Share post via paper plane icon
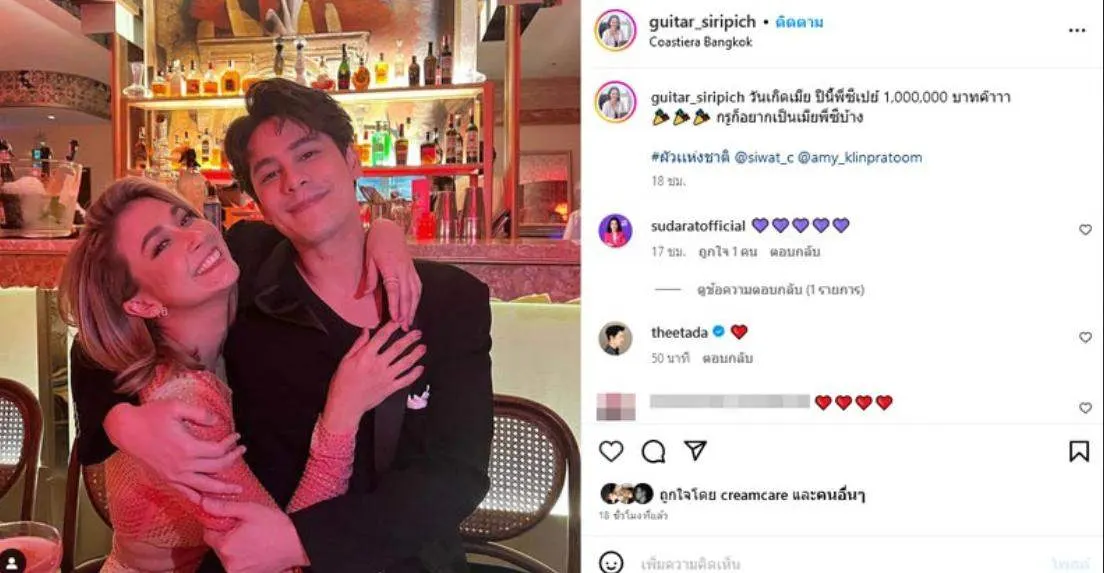 click(x=695, y=451)
